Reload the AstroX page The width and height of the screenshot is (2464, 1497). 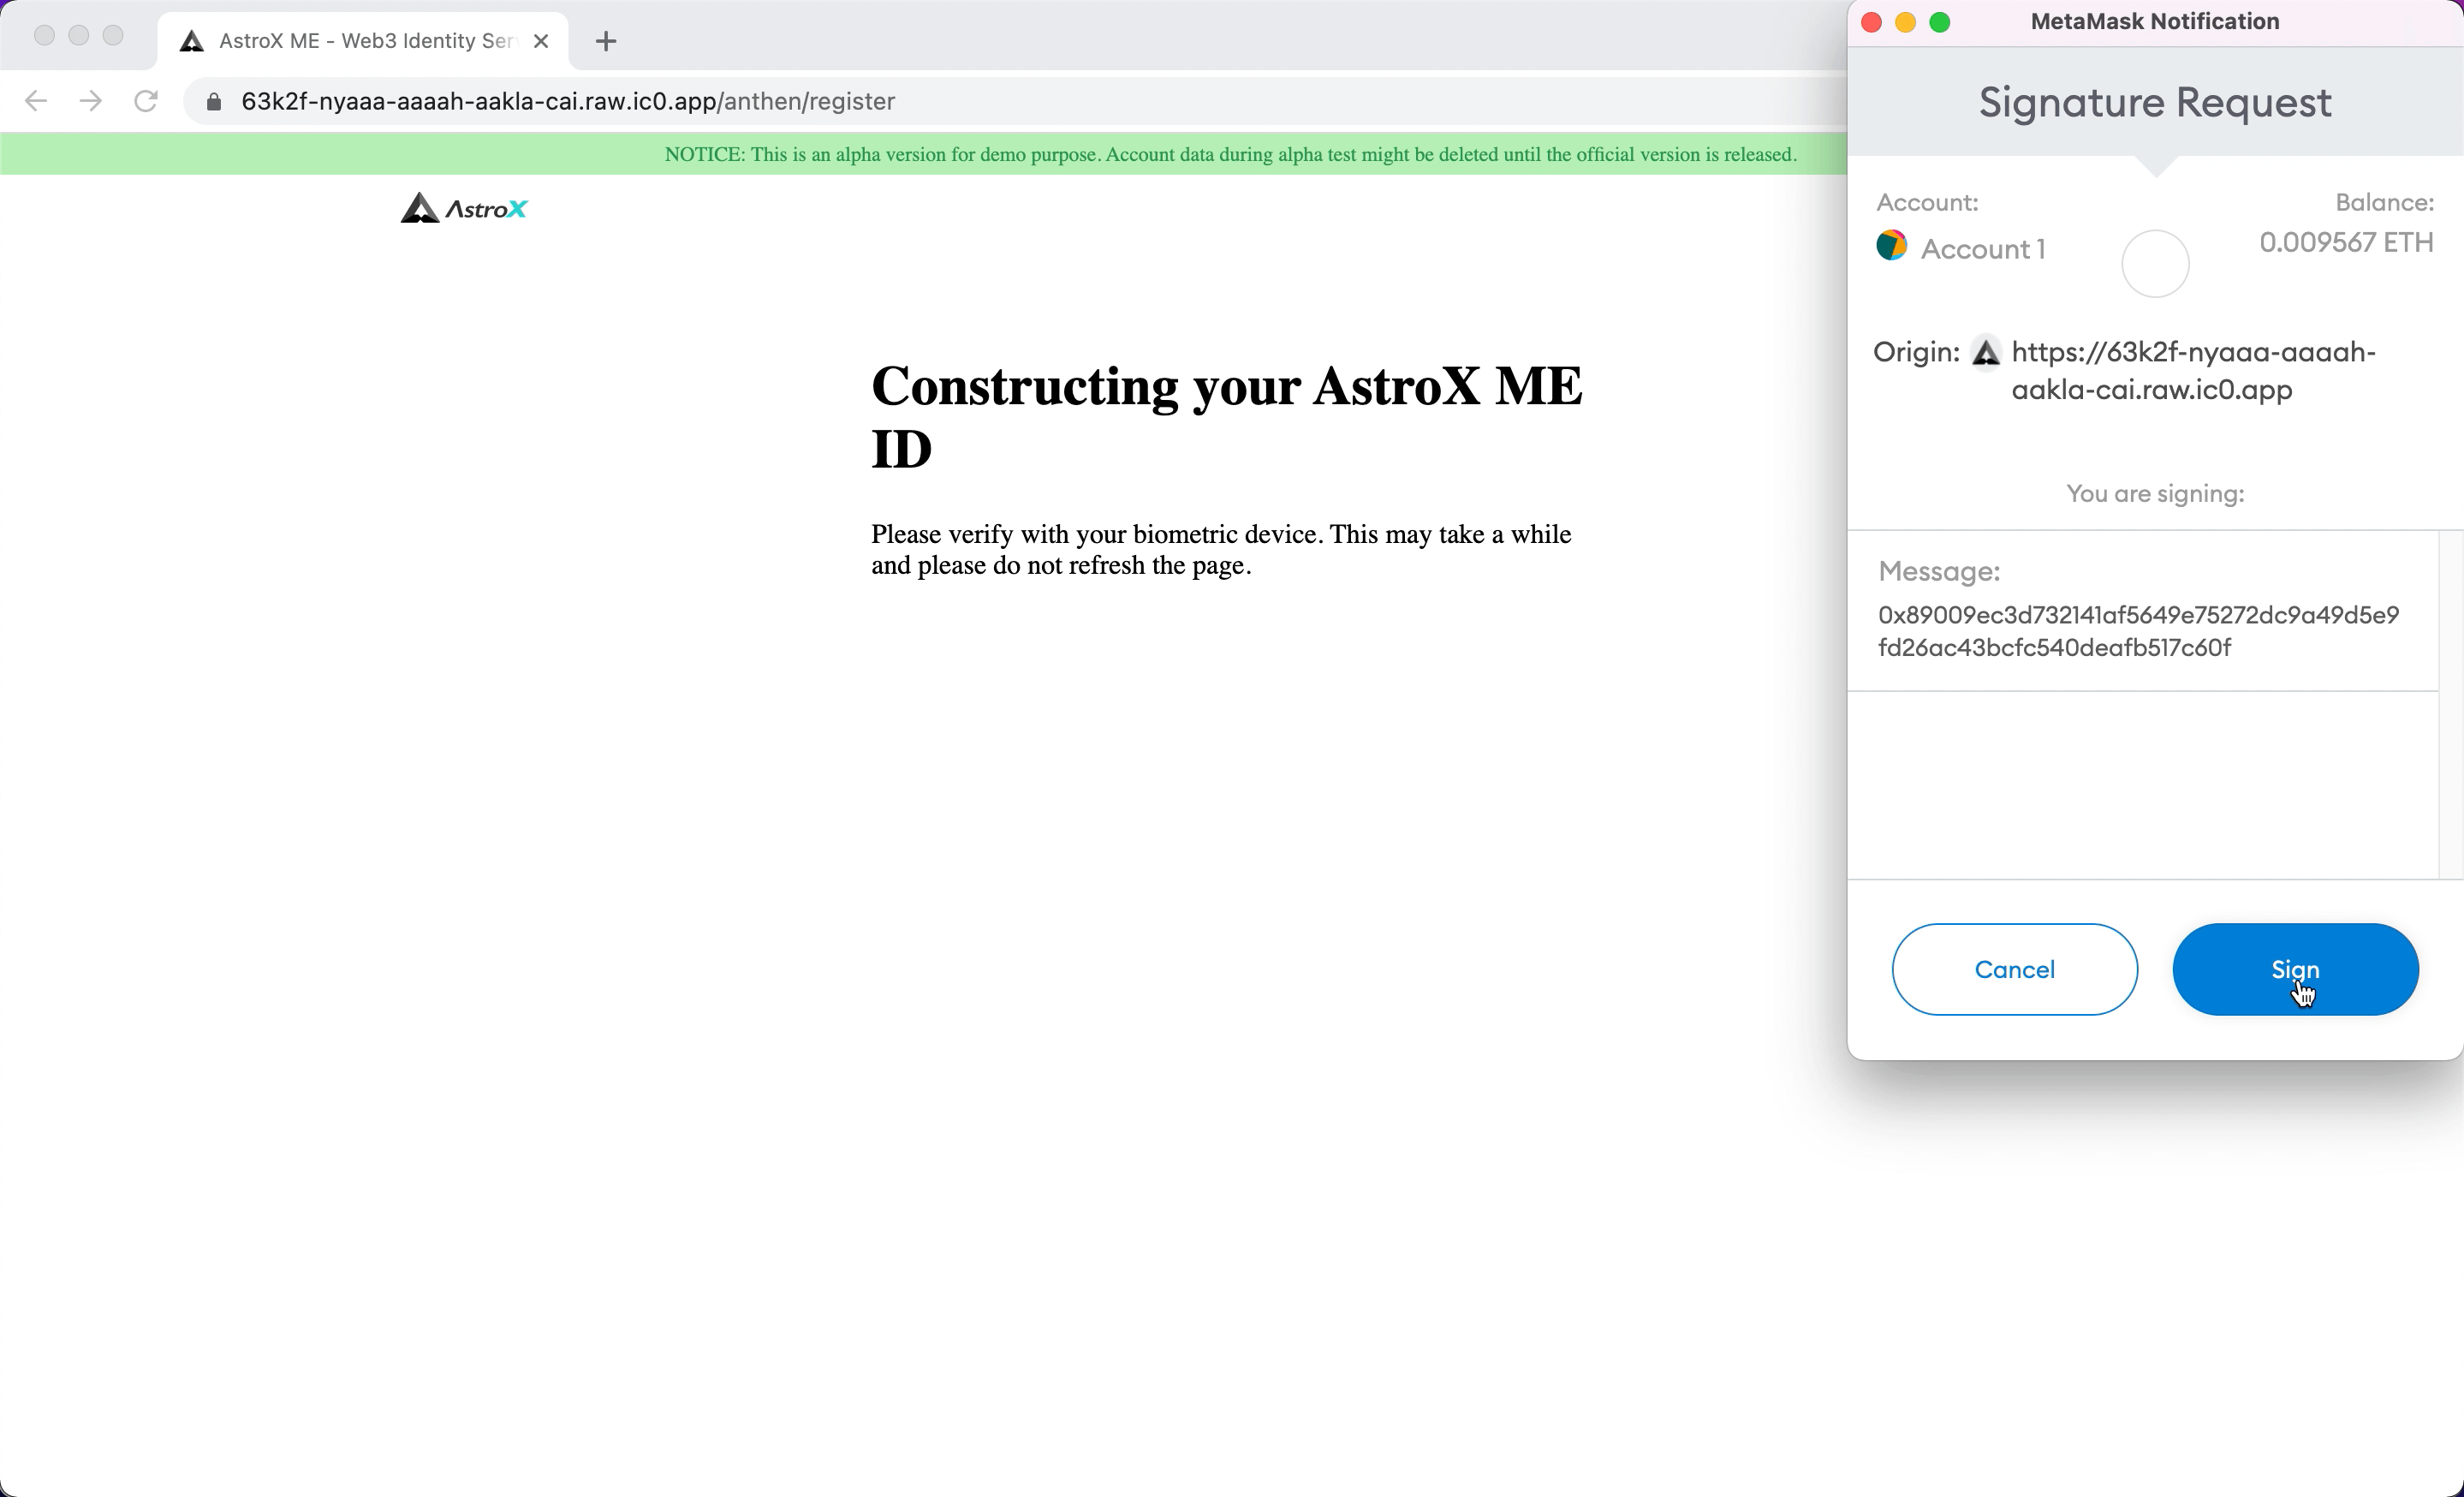pyautogui.click(x=146, y=101)
